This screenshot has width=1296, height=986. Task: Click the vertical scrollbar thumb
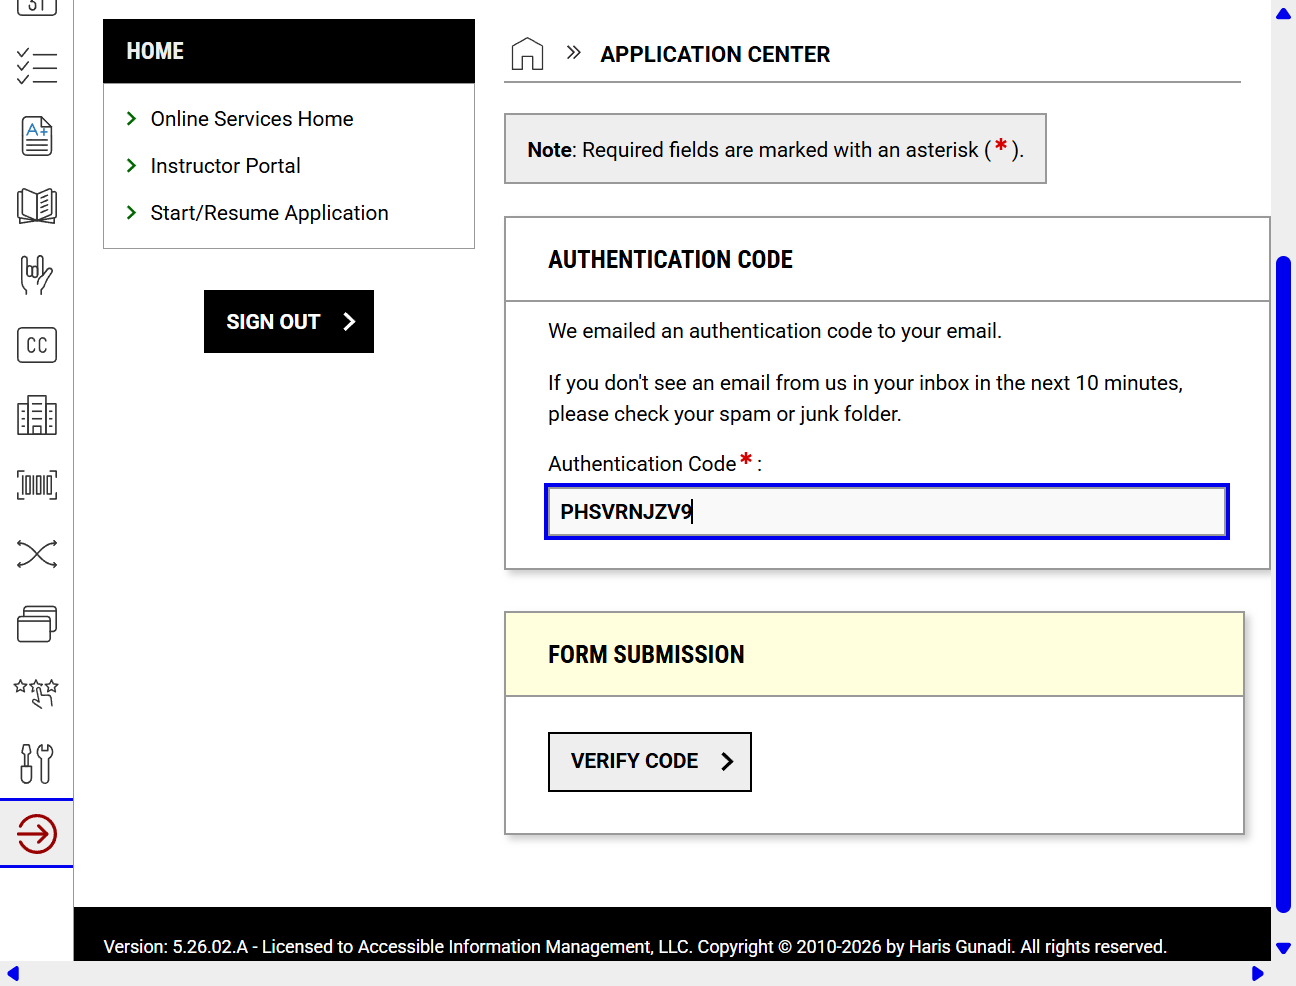(x=1283, y=585)
